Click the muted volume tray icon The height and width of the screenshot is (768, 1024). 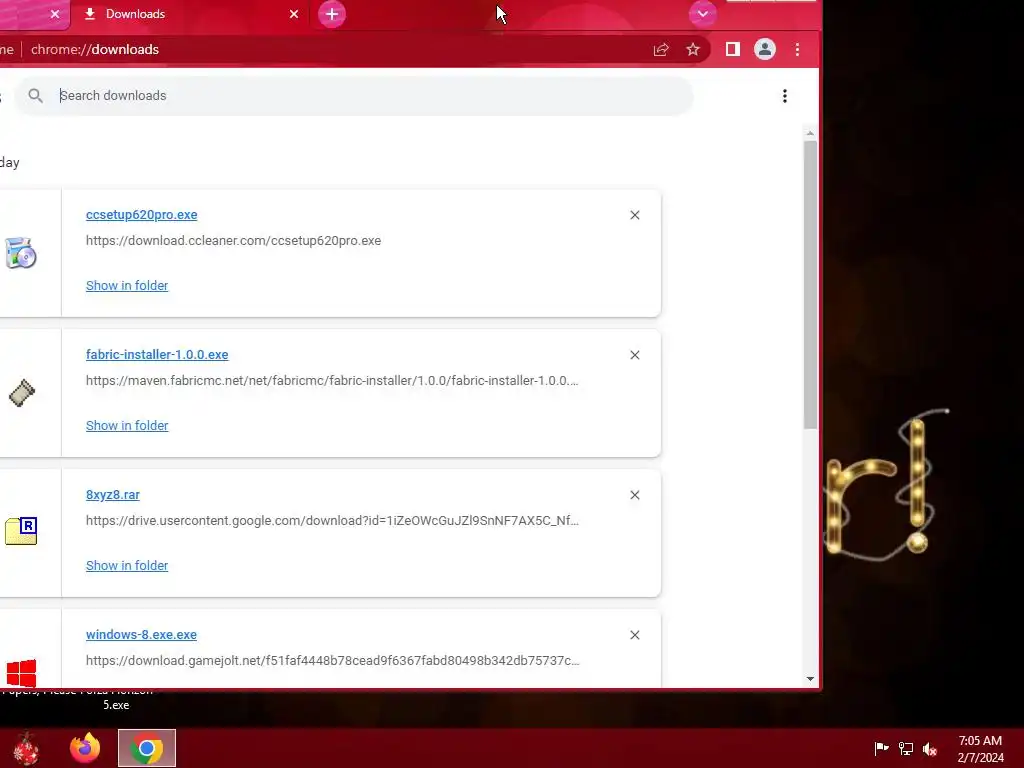pyautogui.click(x=930, y=748)
